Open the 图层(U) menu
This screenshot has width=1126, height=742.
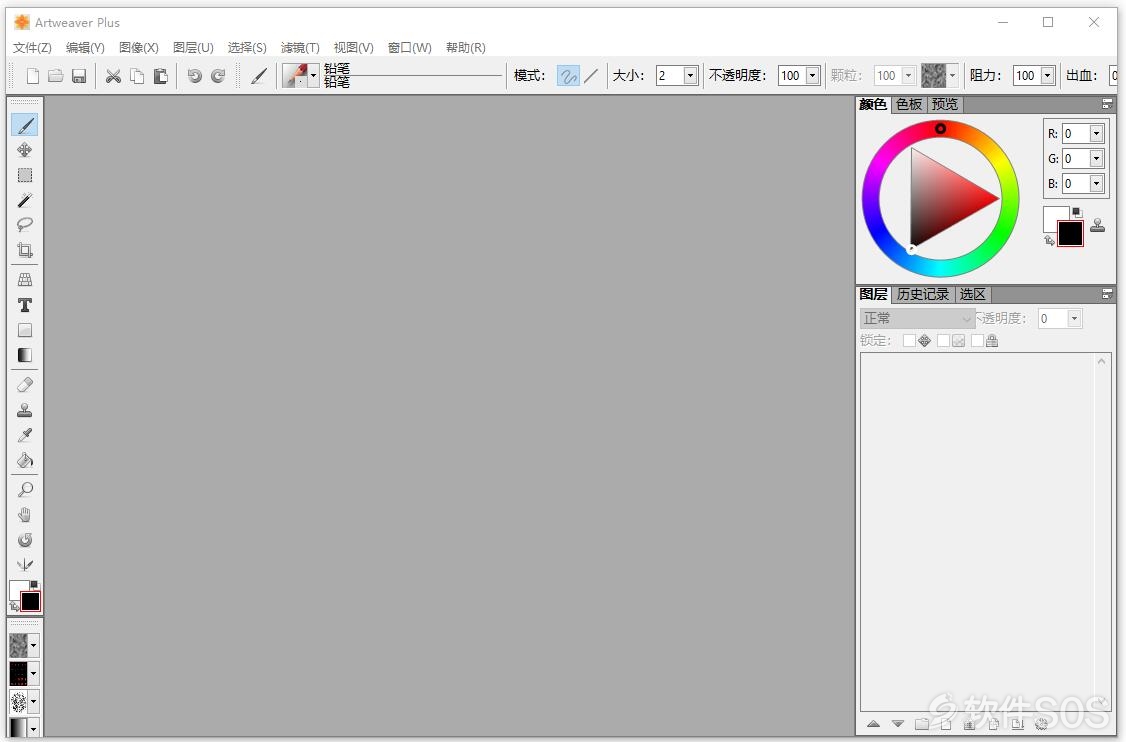pyautogui.click(x=193, y=47)
